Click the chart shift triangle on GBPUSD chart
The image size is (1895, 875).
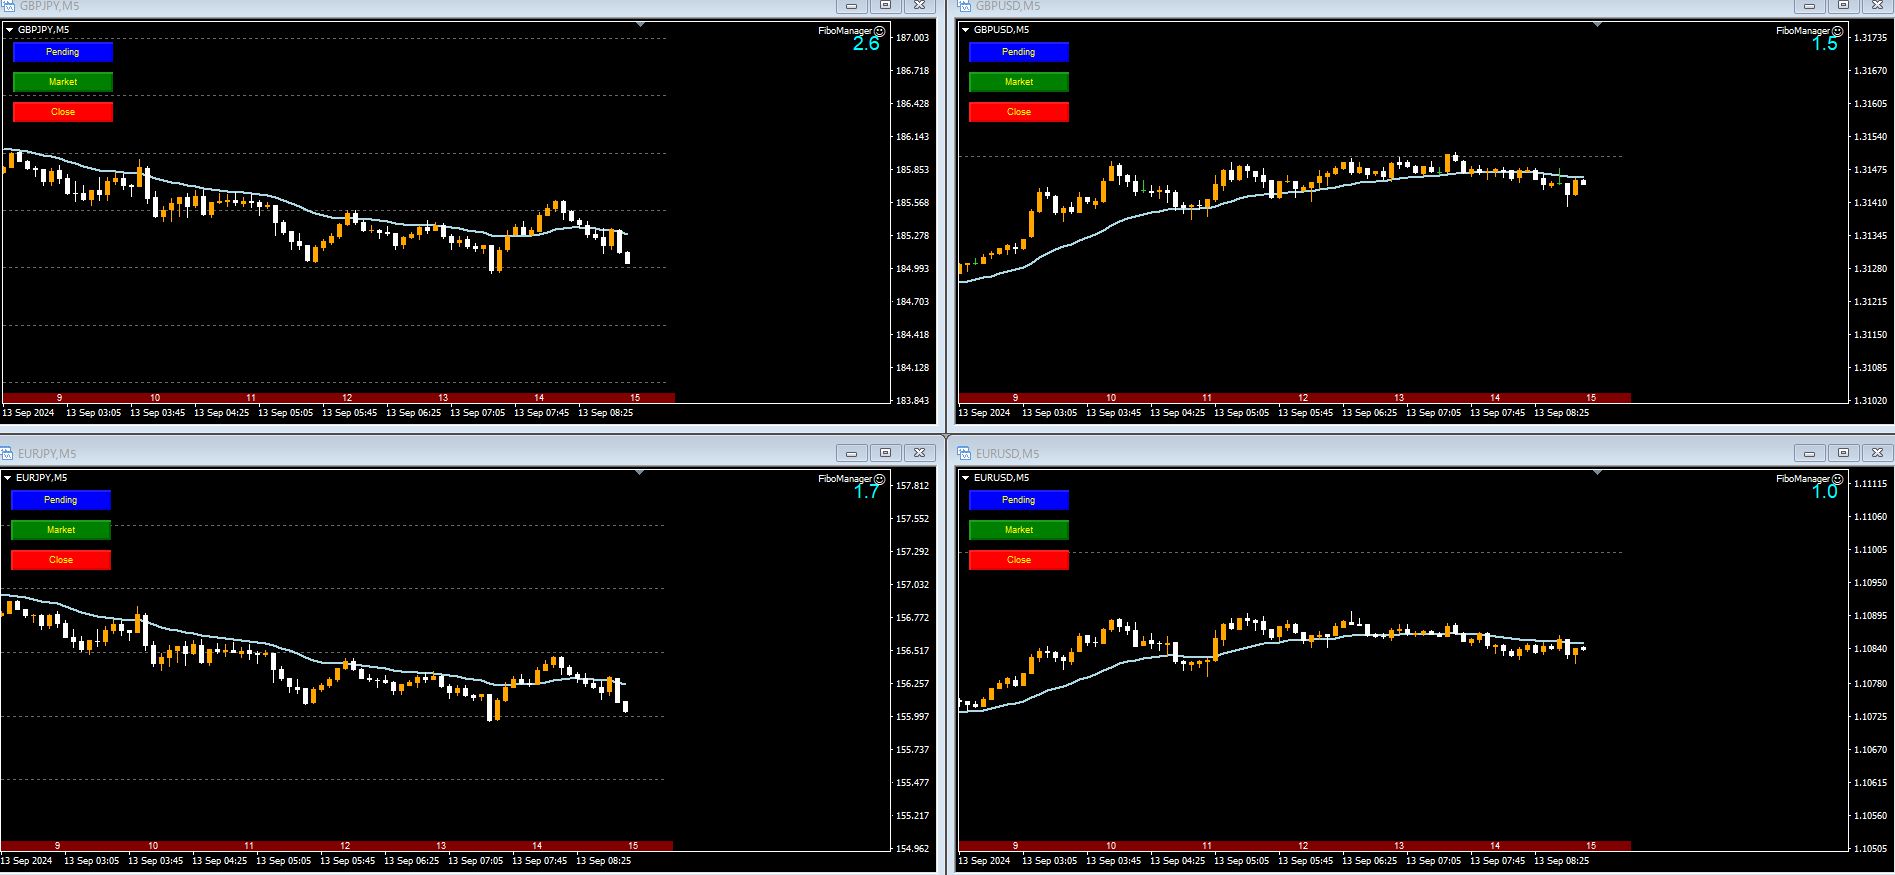[x=1597, y=24]
